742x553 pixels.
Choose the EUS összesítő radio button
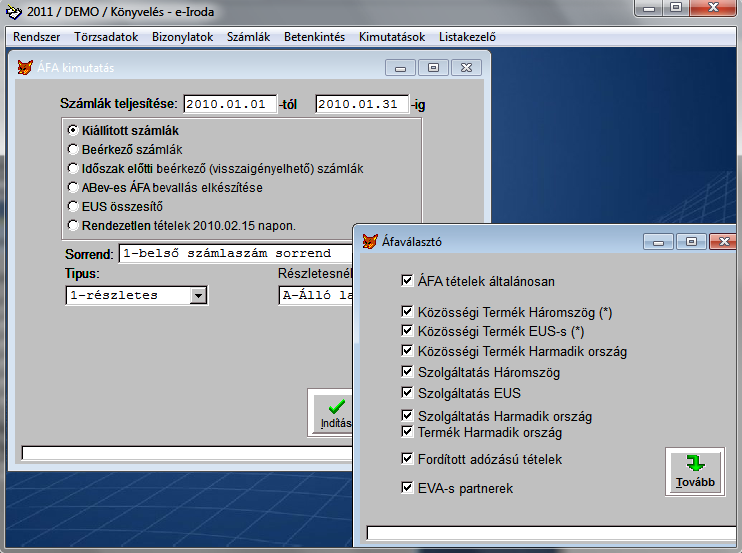point(73,206)
